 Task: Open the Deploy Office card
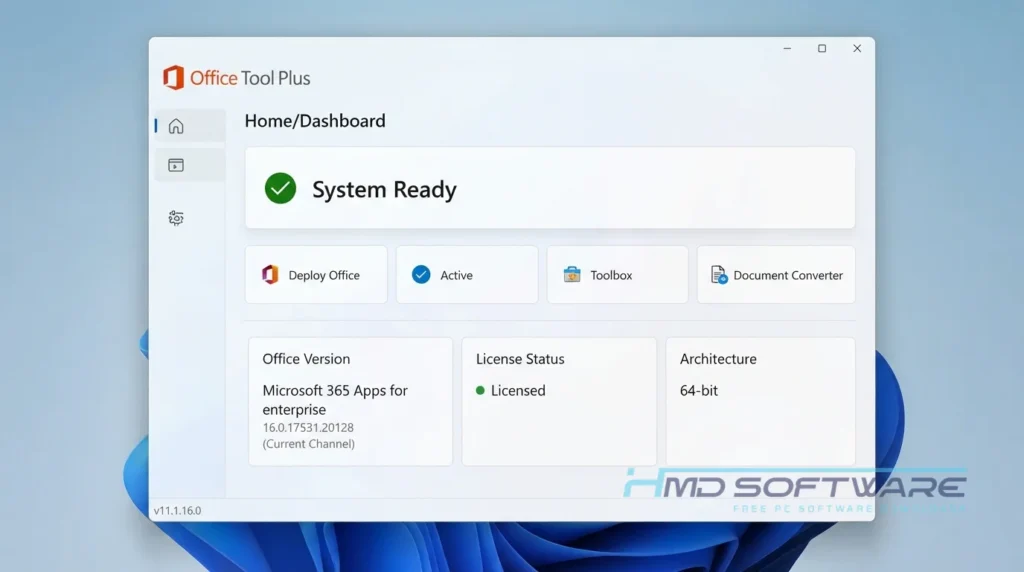[316, 274]
